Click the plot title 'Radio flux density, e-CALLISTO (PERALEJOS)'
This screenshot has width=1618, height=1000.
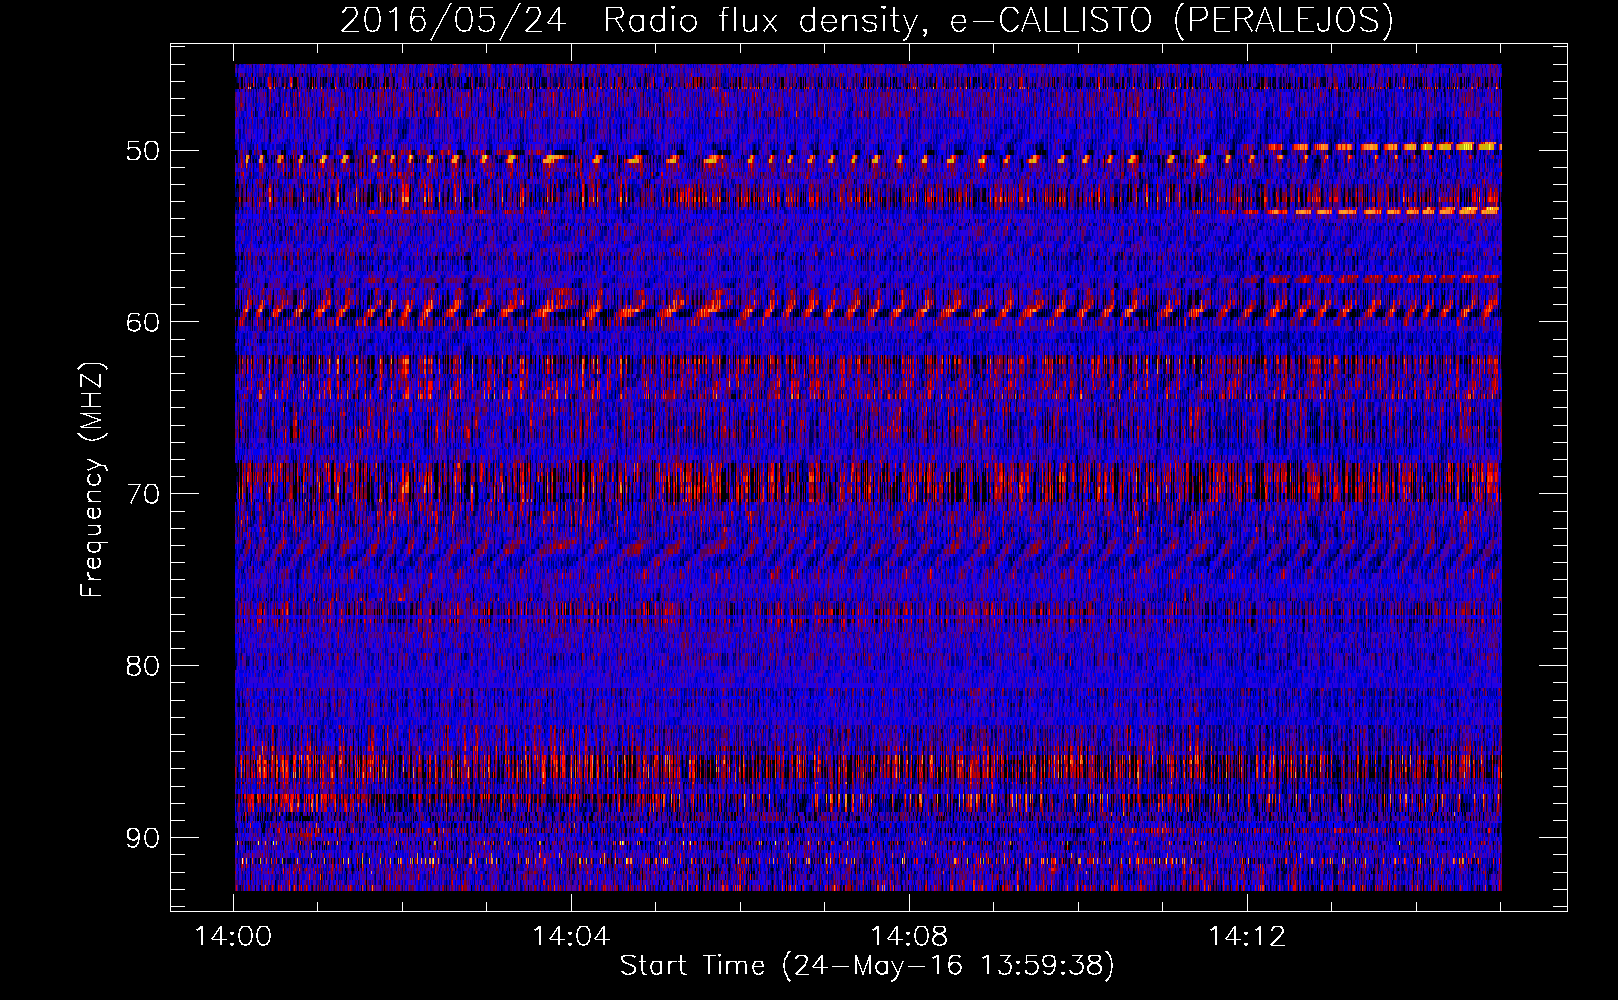998,20
